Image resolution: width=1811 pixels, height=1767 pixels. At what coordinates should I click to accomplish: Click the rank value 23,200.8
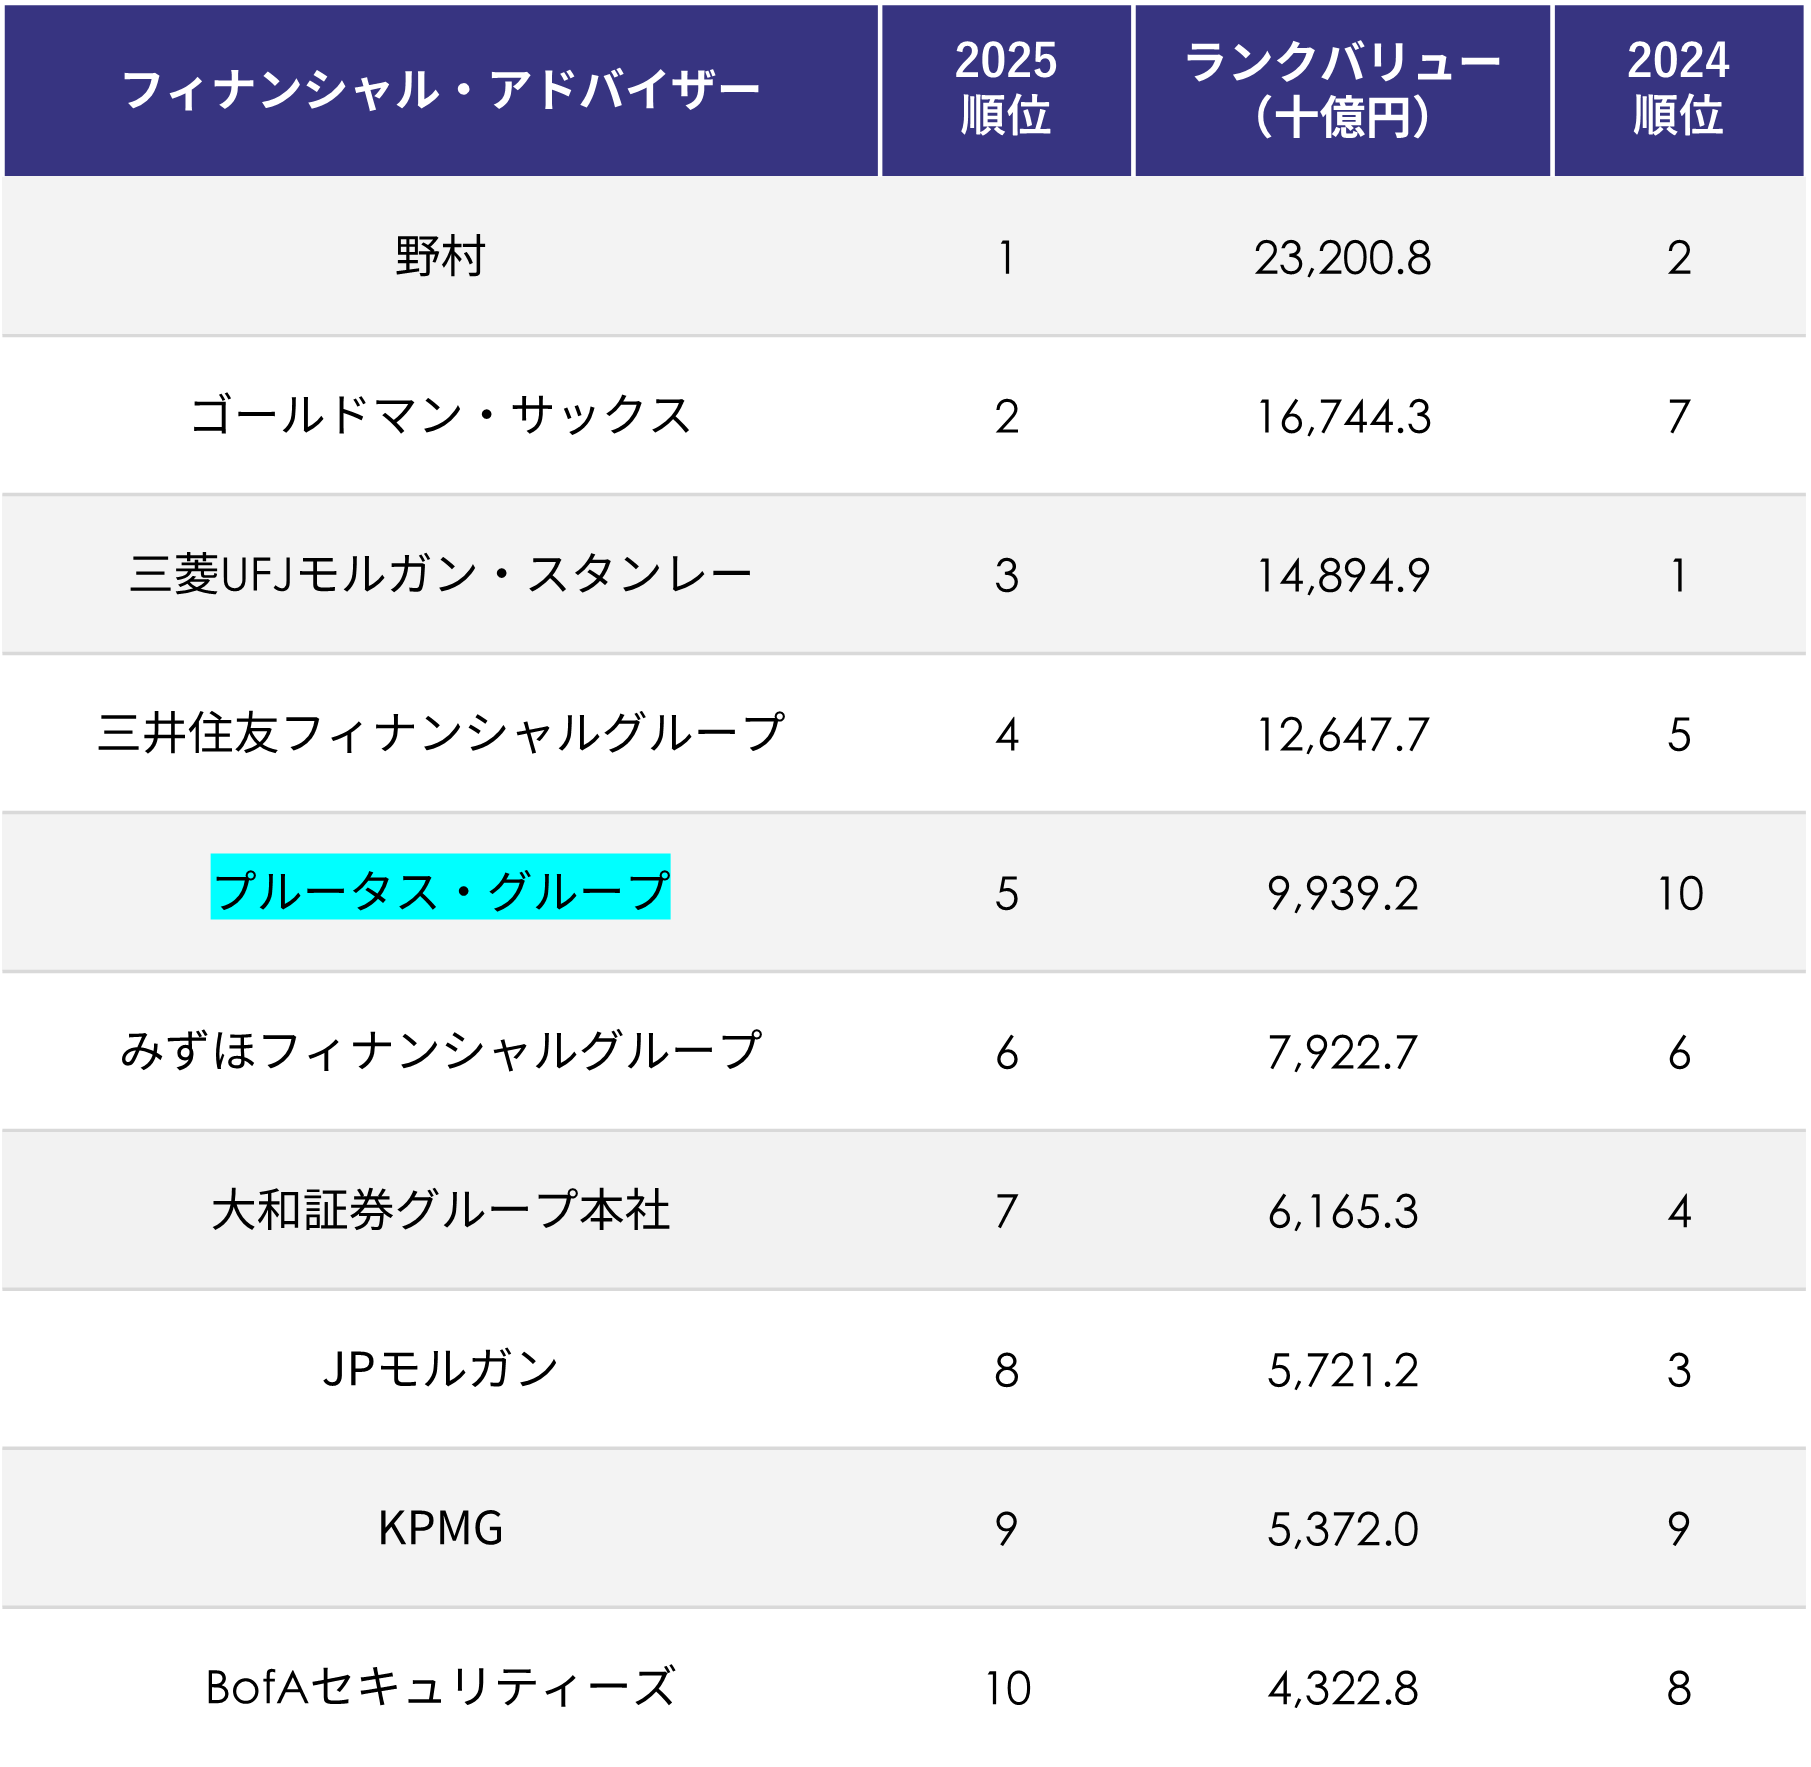point(1342,258)
